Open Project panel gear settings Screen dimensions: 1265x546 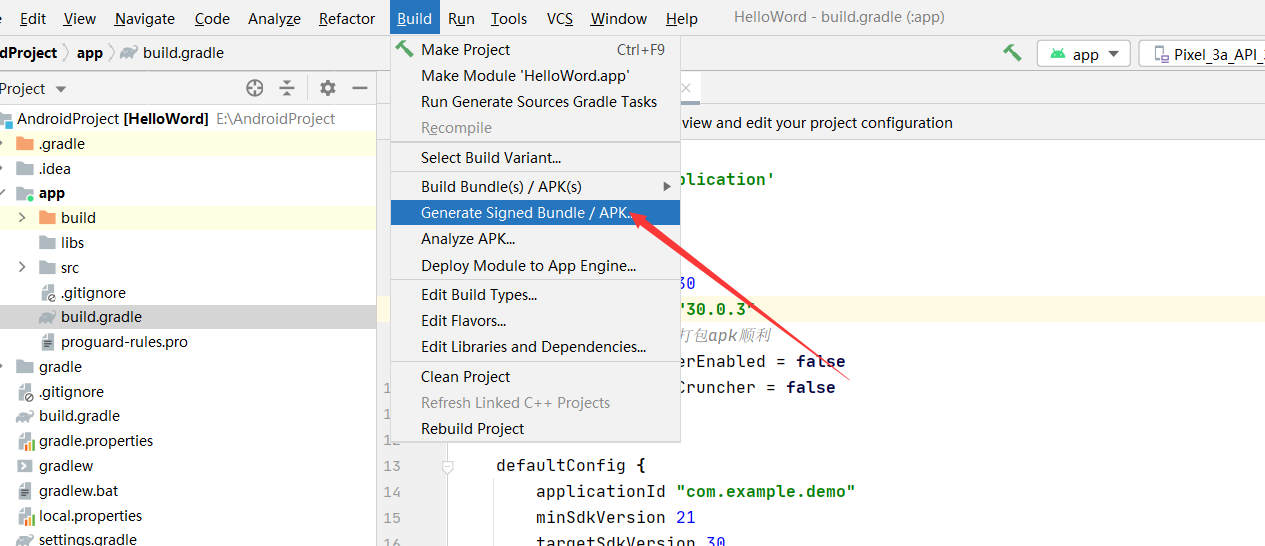328,88
